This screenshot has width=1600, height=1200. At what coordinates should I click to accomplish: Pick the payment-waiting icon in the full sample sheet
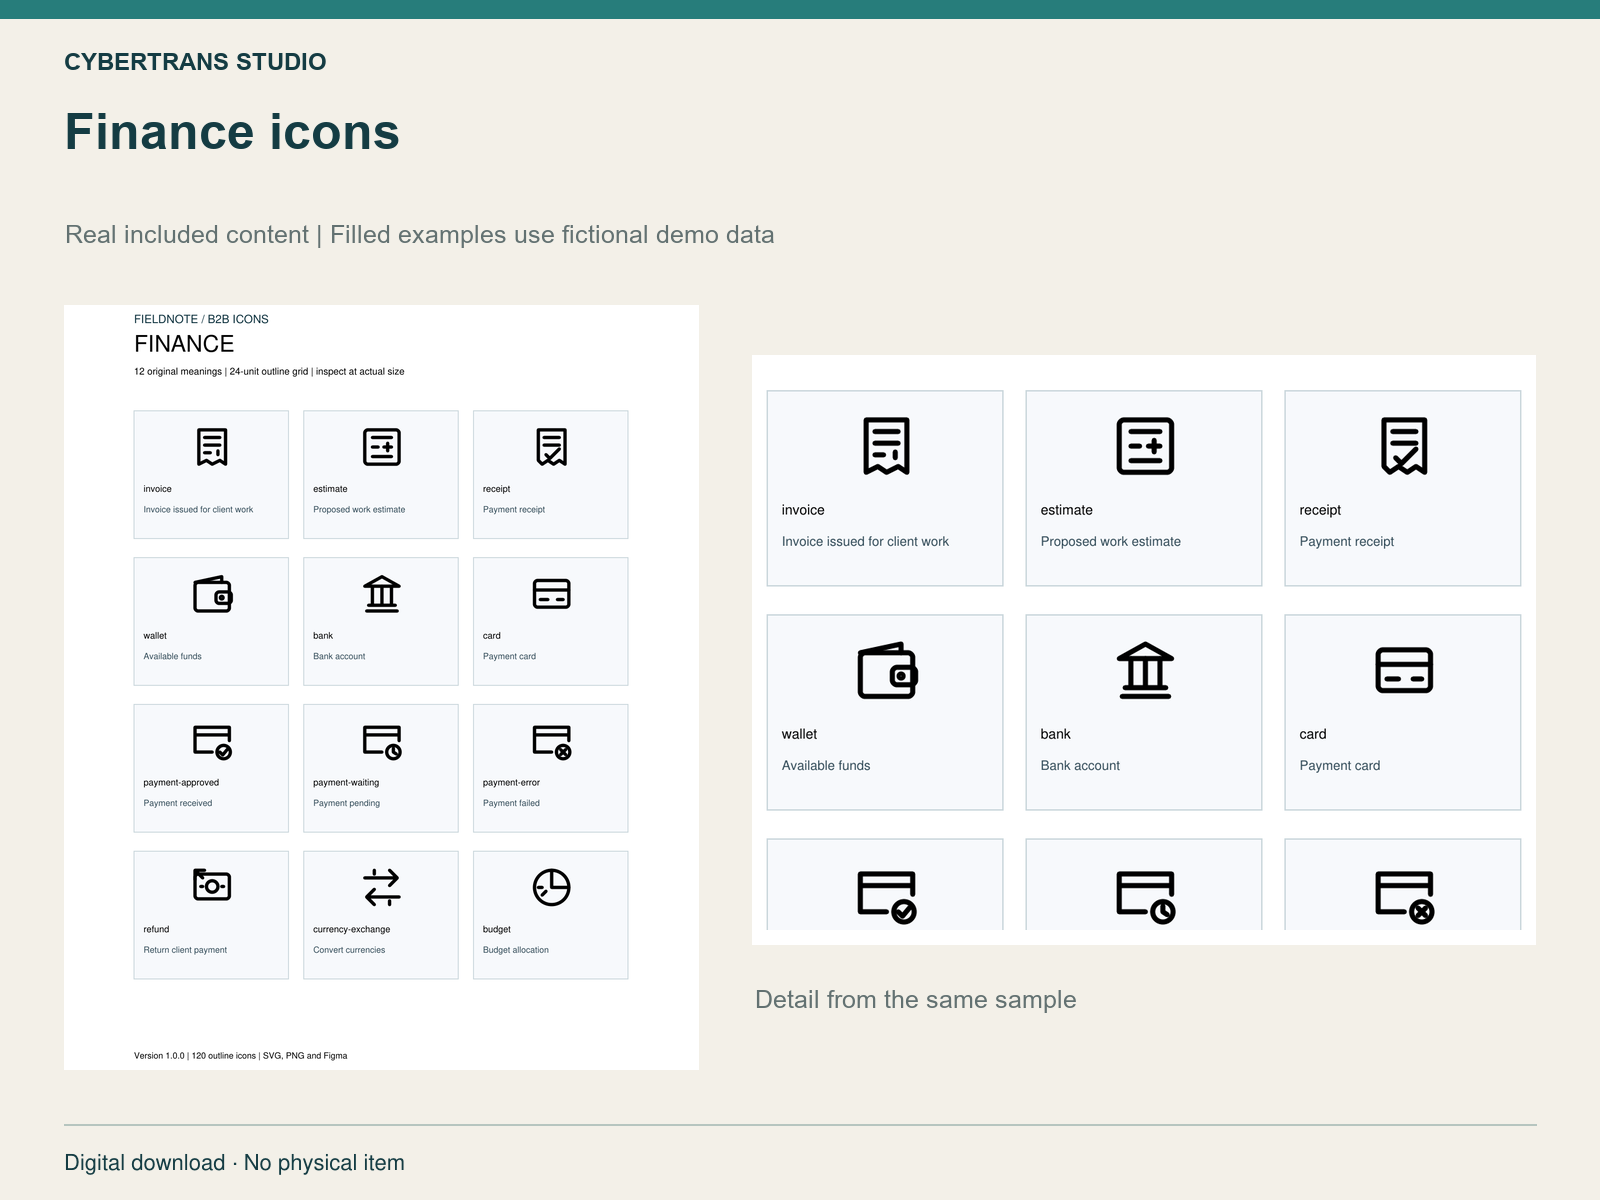click(x=382, y=742)
